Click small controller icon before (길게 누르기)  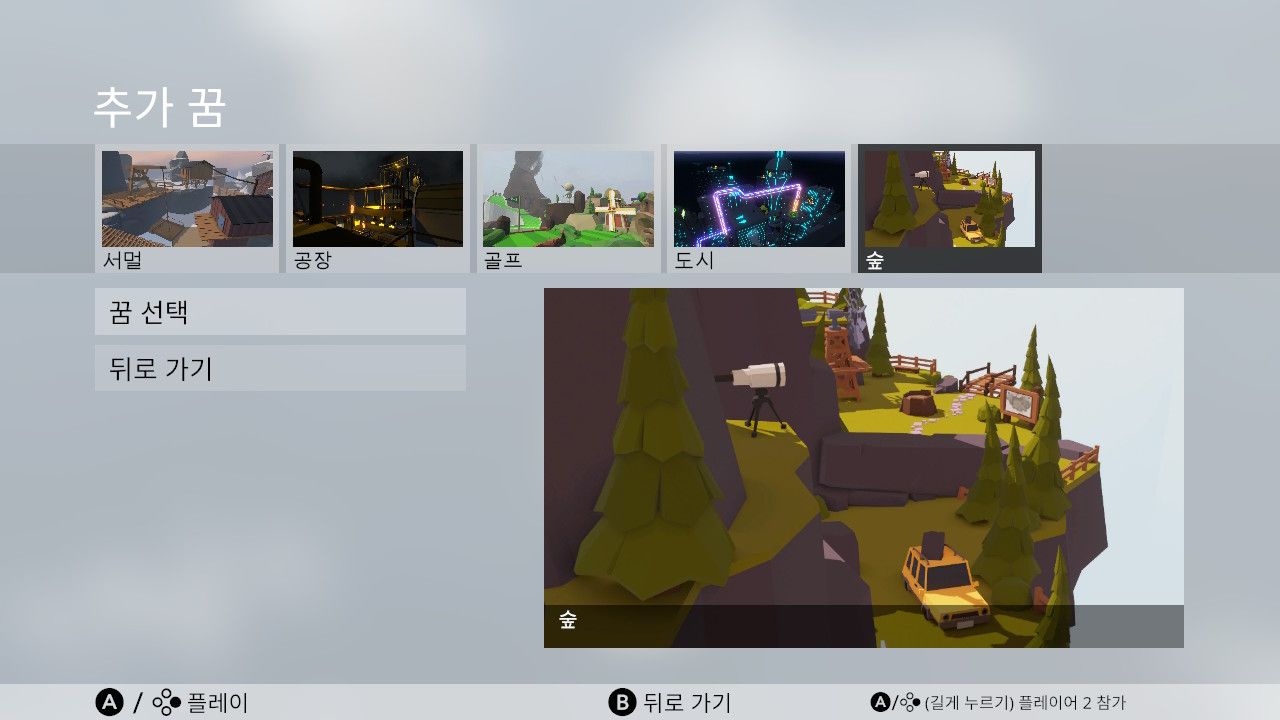pos(909,703)
